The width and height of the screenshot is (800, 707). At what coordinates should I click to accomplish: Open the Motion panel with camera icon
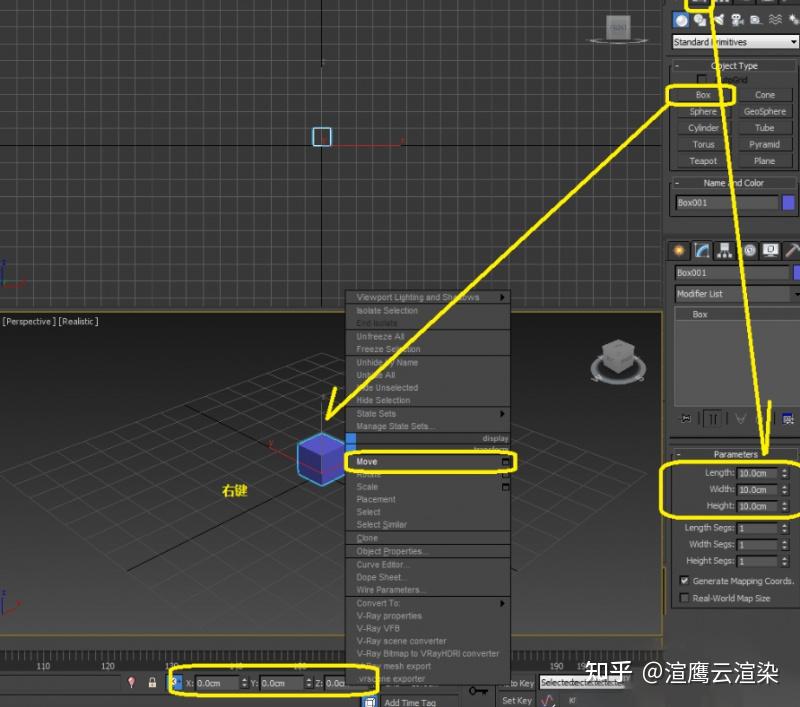749,250
